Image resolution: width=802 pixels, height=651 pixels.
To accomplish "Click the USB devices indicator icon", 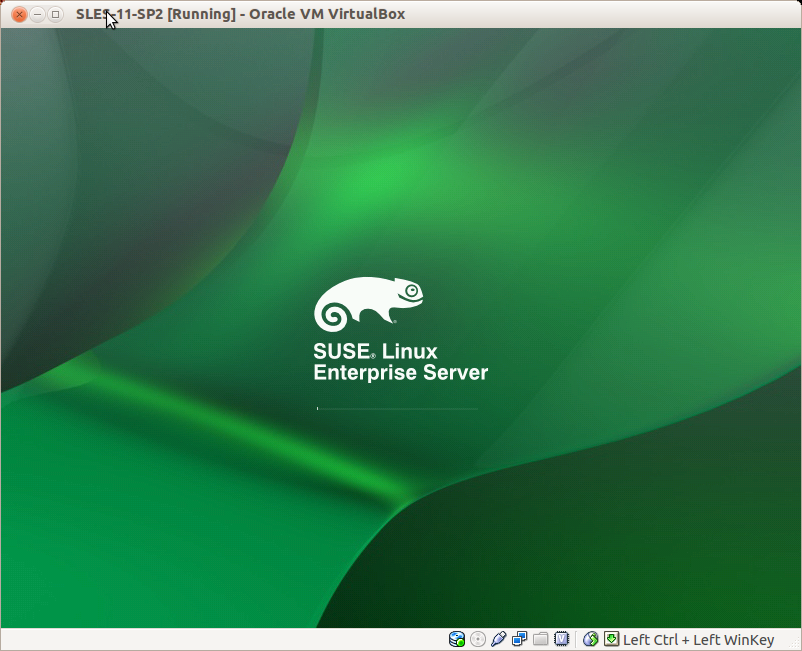I will pos(499,639).
